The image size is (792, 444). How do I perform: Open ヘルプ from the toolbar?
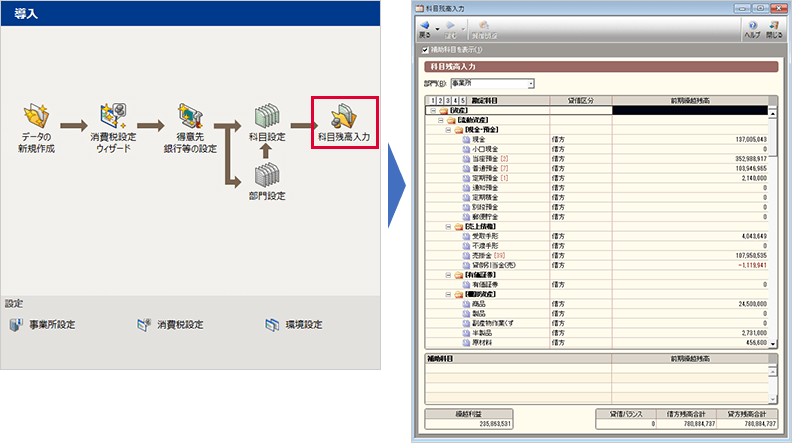click(x=752, y=27)
